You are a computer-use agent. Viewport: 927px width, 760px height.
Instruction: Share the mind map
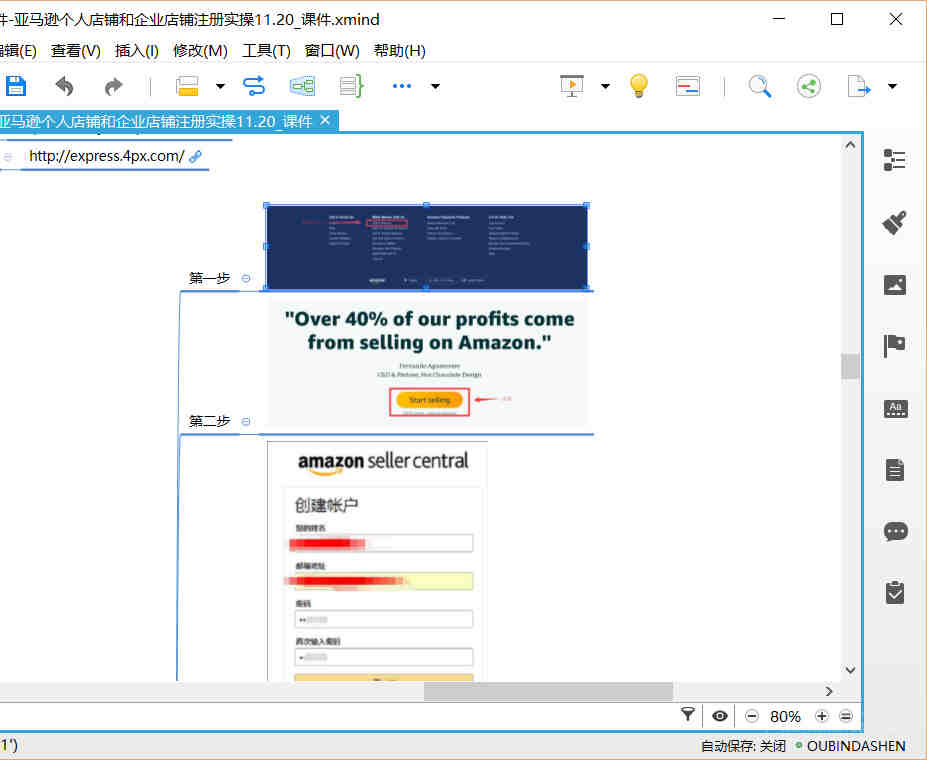[x=809, y=86]
